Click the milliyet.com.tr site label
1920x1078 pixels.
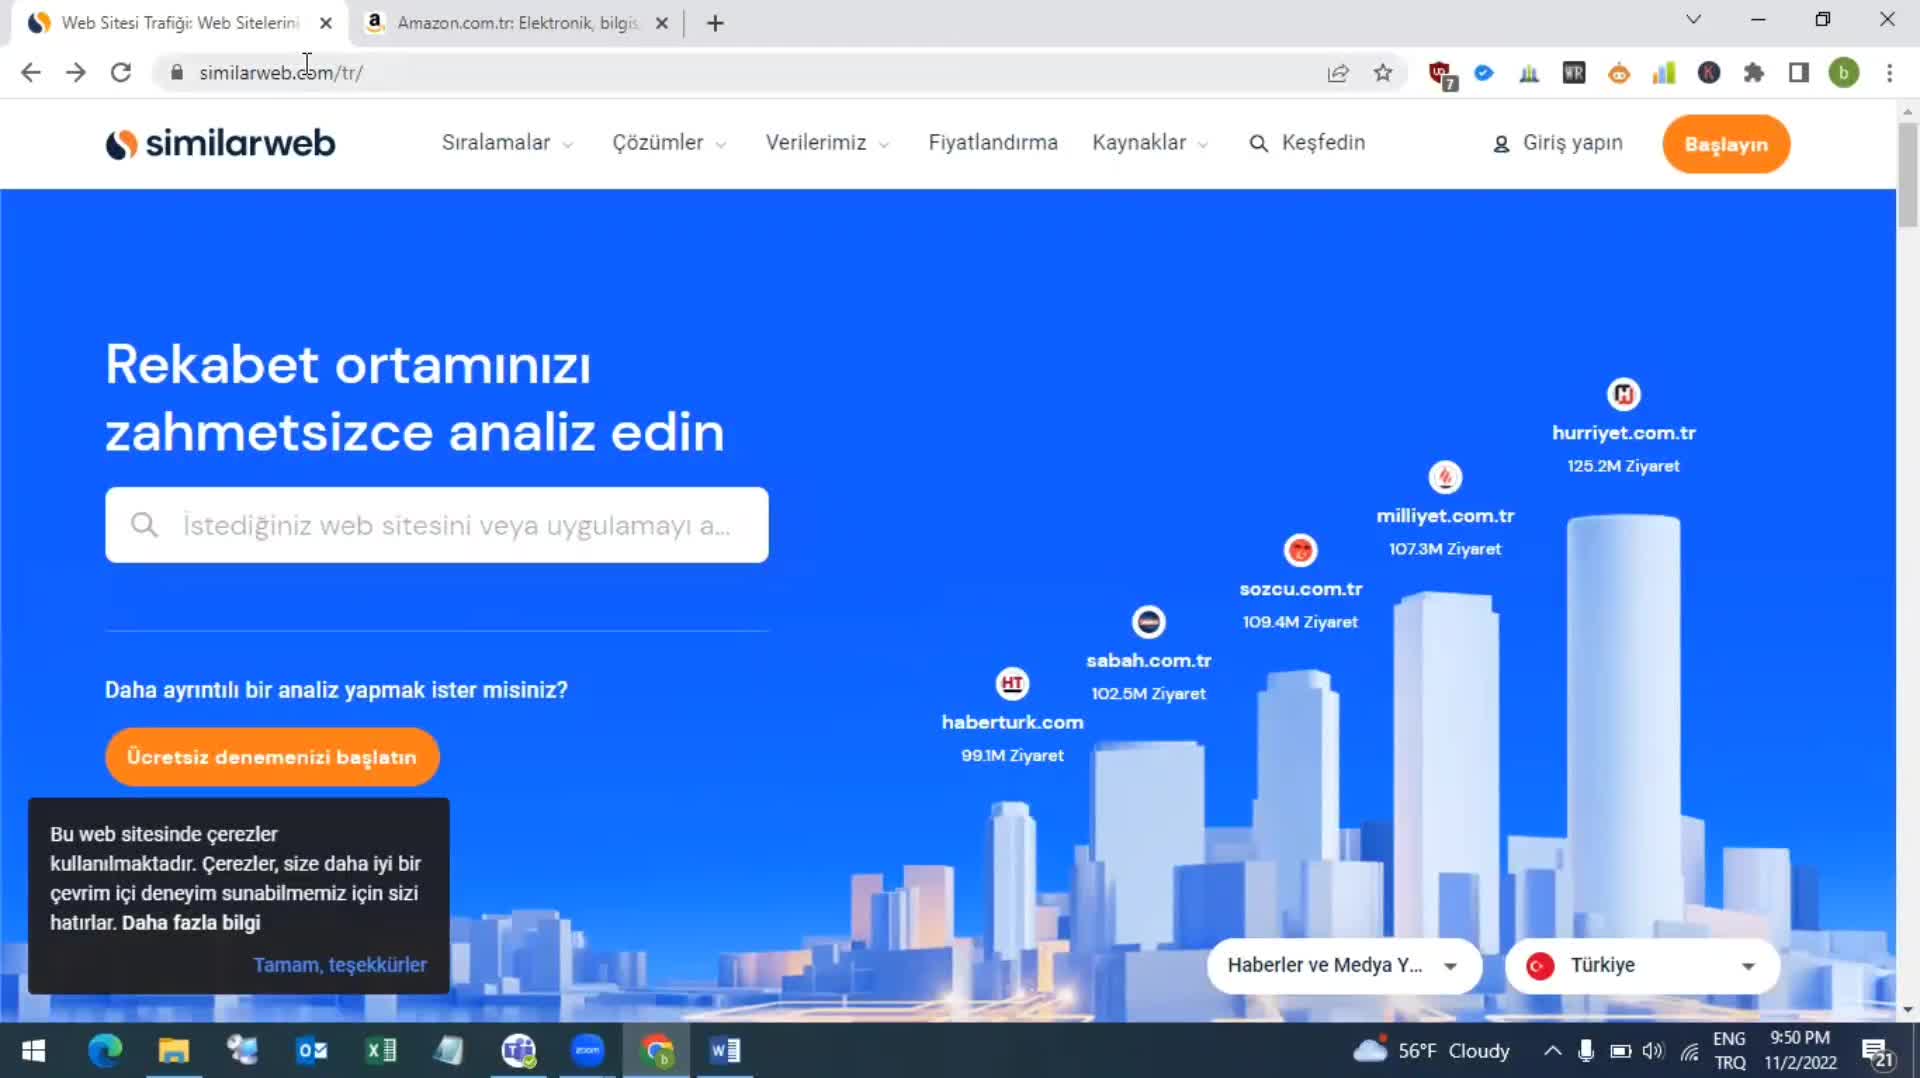pyautogui.click(x=1445, y=516)
